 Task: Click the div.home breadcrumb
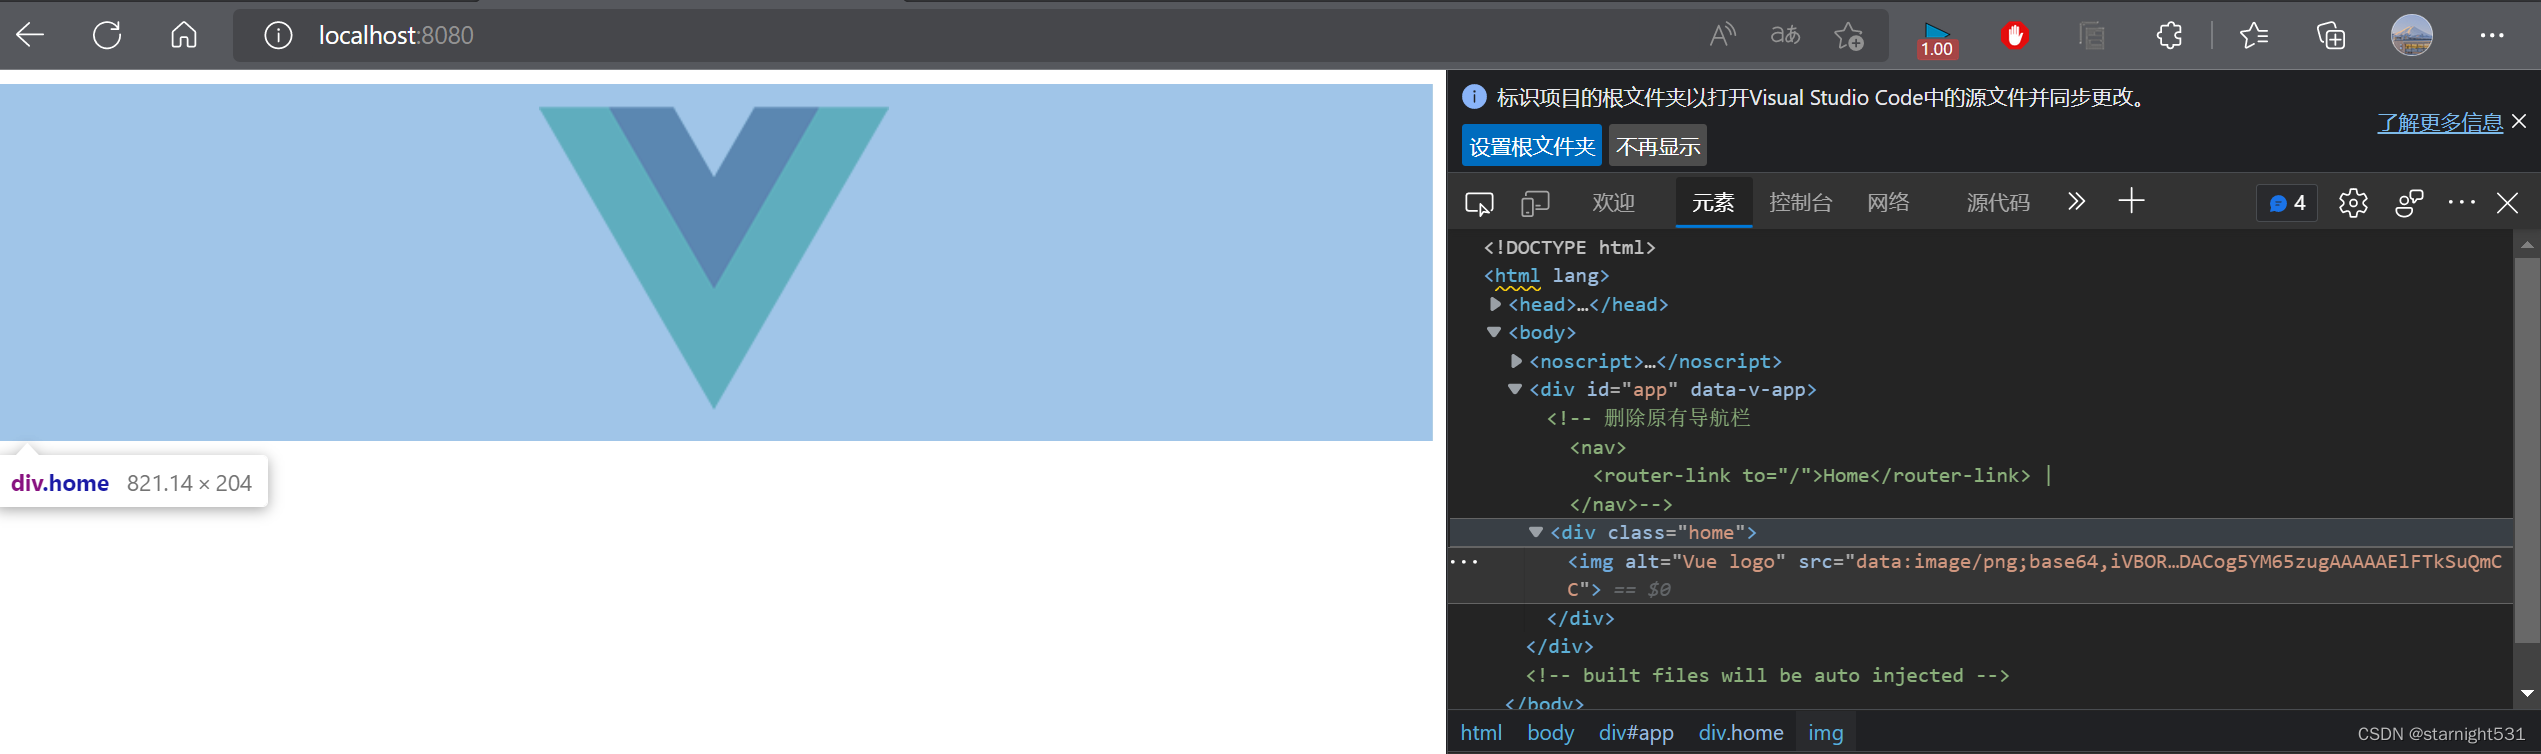tap(1741, 733)
